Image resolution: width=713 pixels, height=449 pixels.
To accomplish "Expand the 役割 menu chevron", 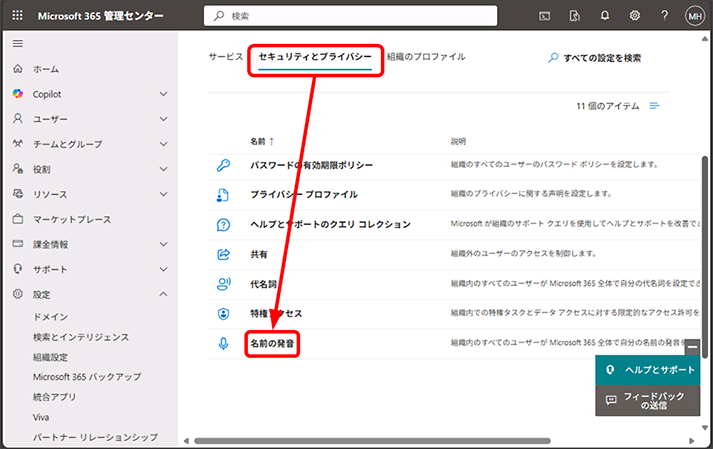I will (x=164, y=169).
